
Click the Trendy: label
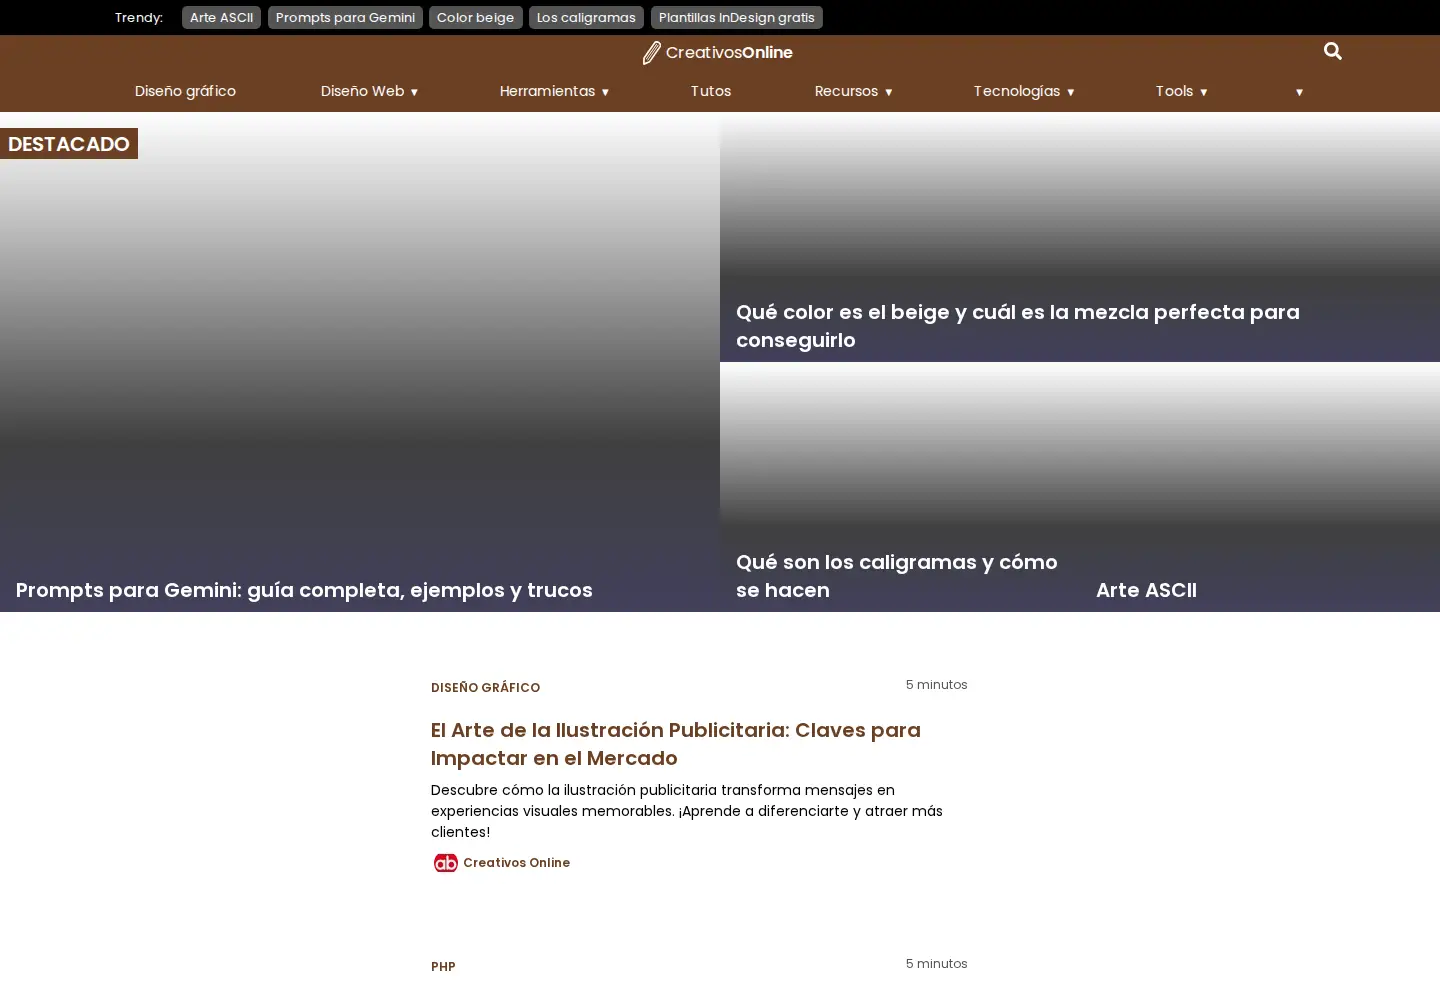(x=139, y=17)
